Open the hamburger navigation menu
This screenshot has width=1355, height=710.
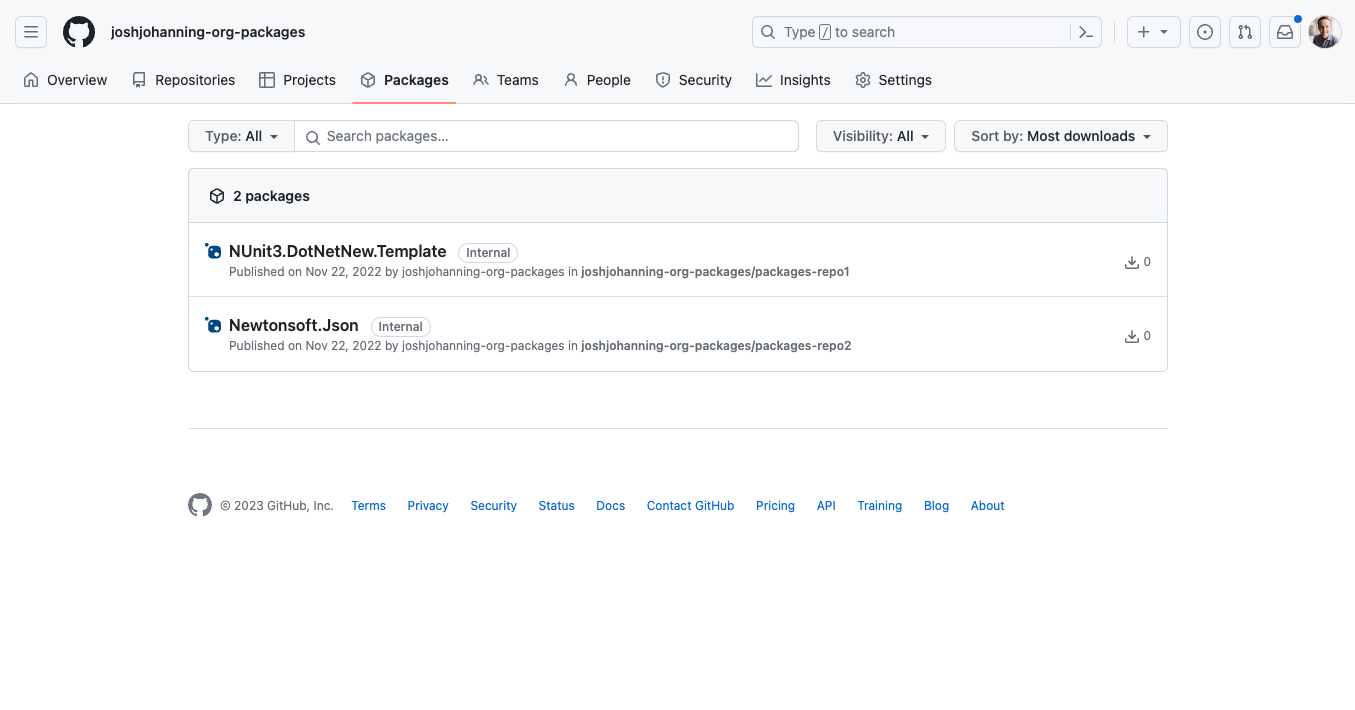tap(31, 32)
